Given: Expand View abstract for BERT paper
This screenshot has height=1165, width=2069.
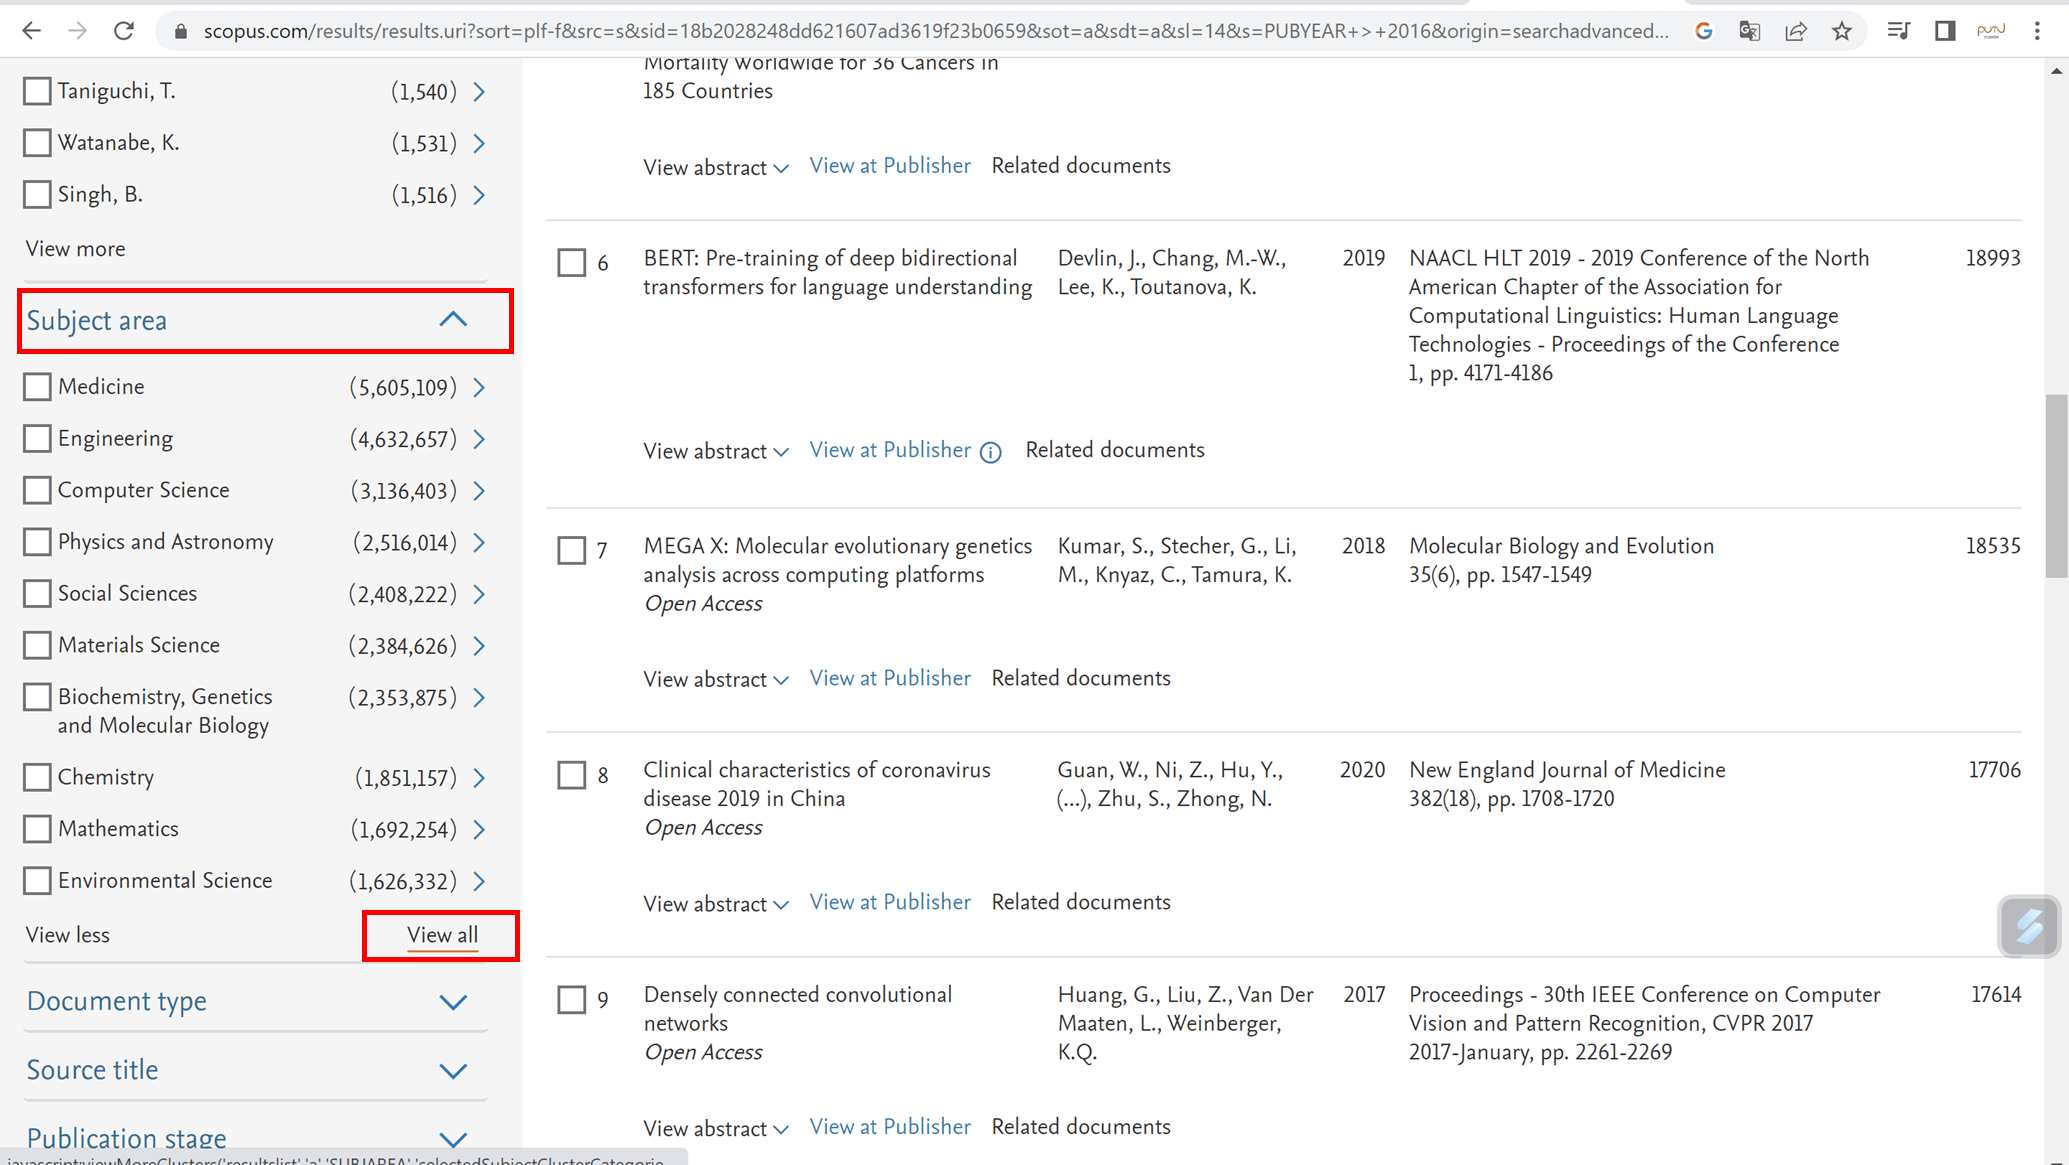Looking at the screenshot, I should [x=715, y=451].
